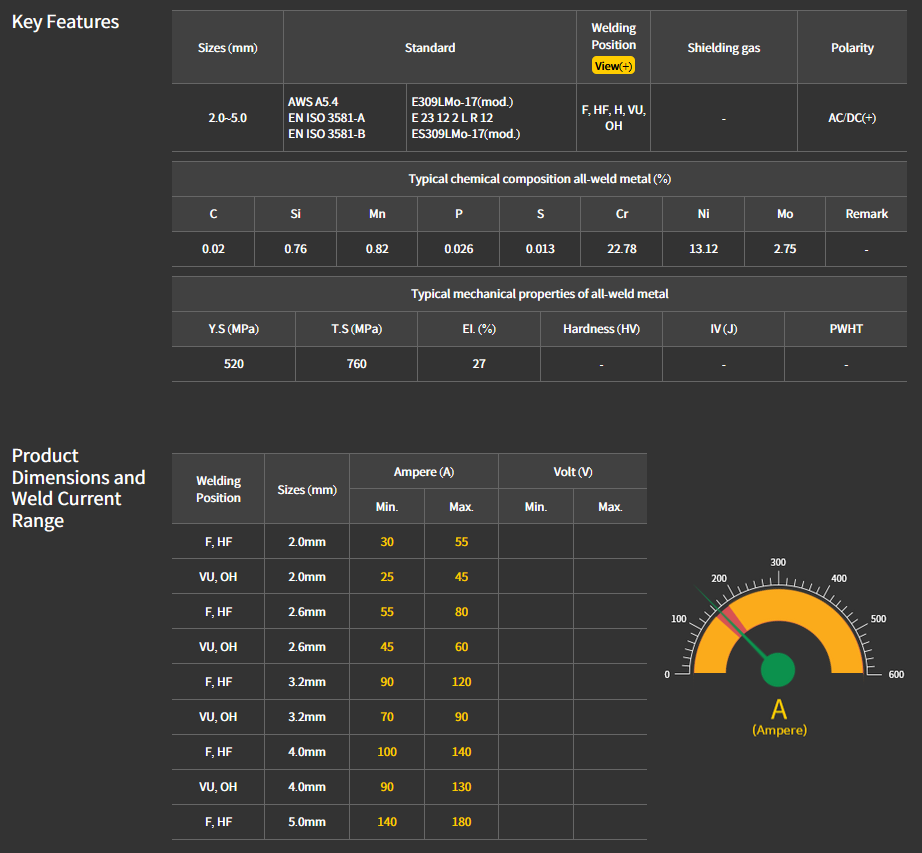Click the Volt (V) column header

572,472
